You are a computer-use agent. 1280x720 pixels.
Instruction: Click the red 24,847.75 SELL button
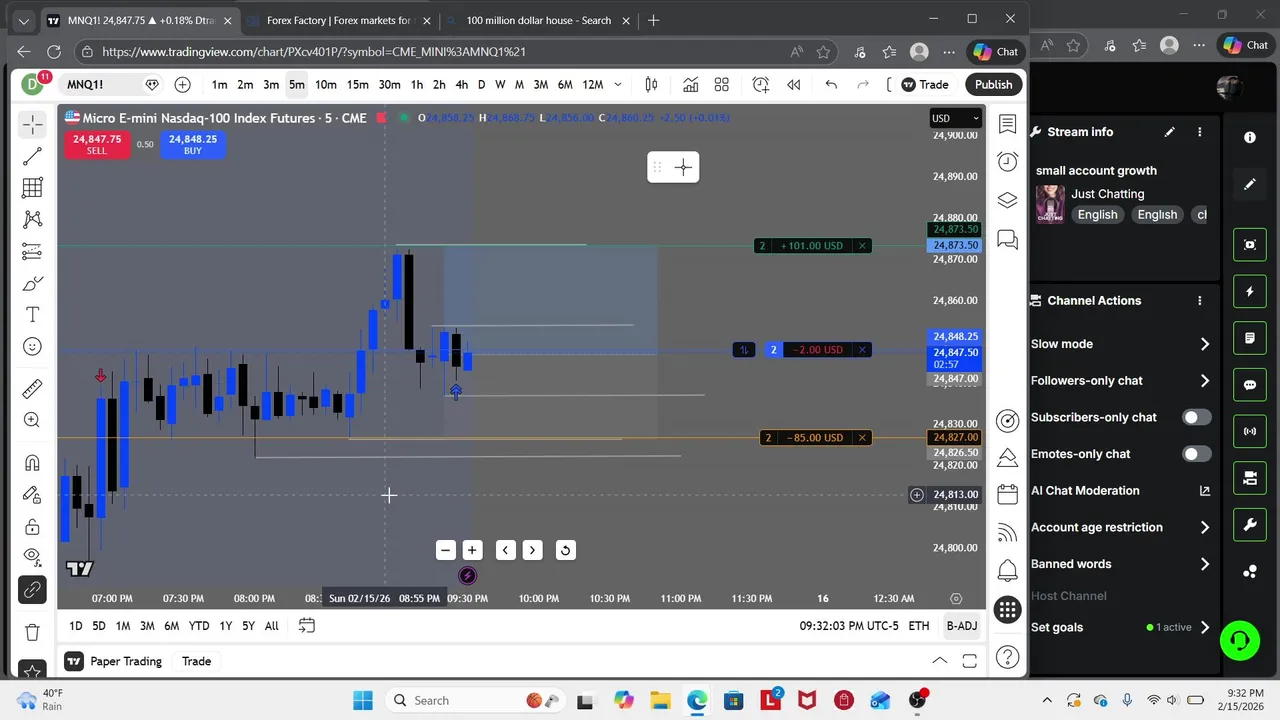click(x=96, y=145)
